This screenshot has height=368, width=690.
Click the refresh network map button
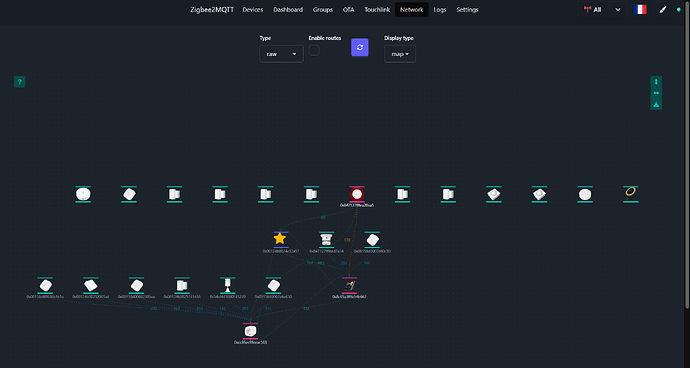click(x=360, y=48)
